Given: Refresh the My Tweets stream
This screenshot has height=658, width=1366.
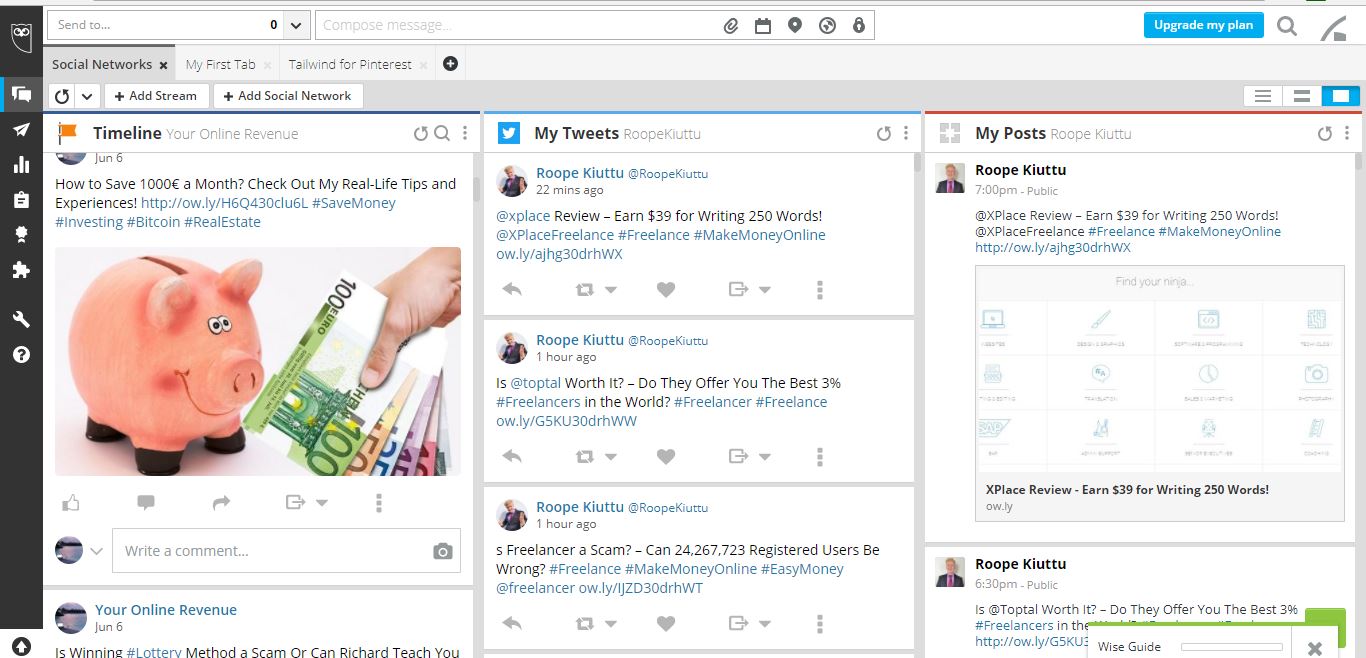Looking at the screenshot, I should (x=884, y=133).
